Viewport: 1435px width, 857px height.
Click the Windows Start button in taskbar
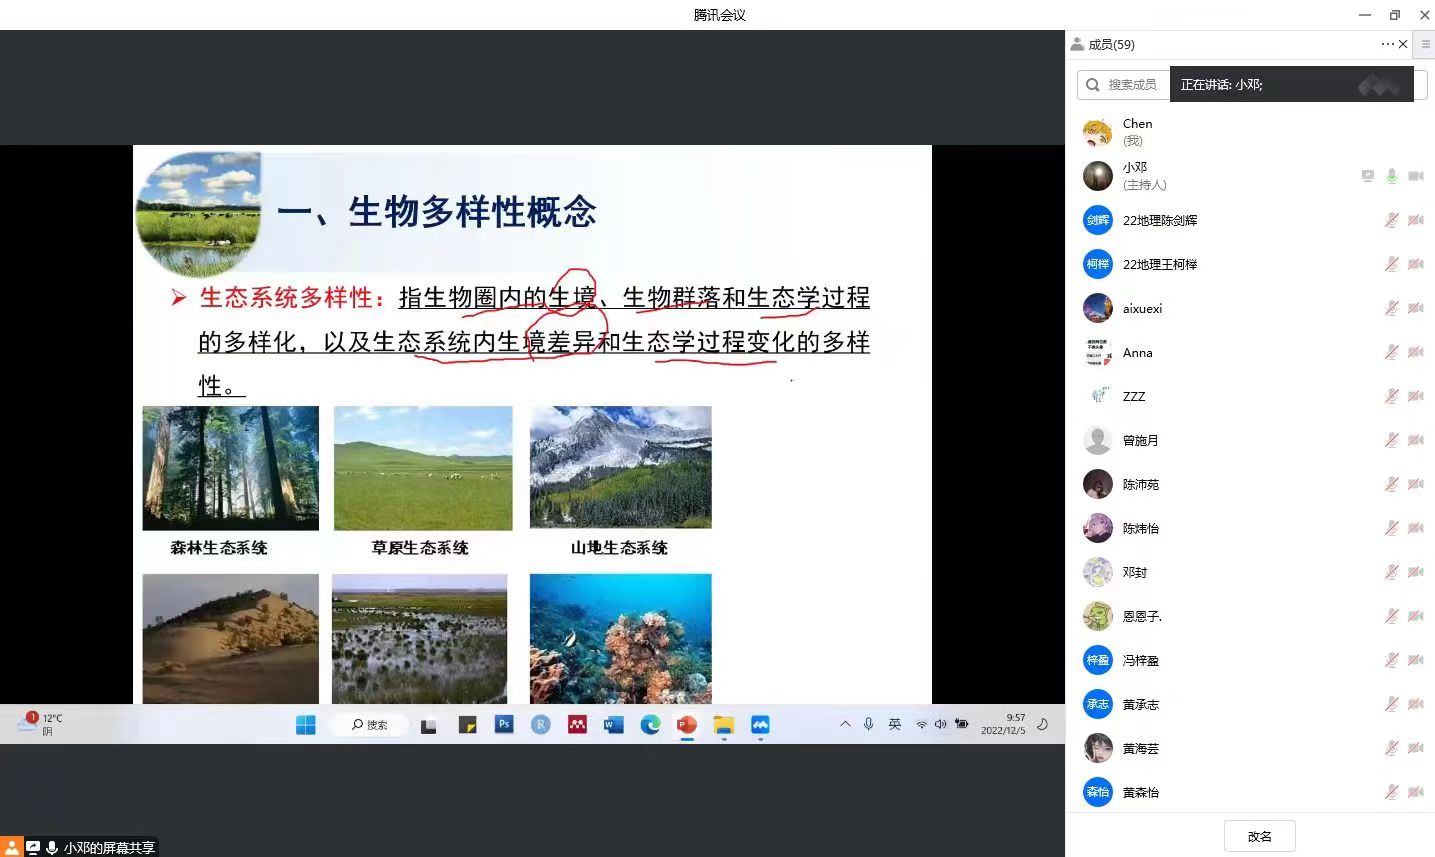pos(306,725)
